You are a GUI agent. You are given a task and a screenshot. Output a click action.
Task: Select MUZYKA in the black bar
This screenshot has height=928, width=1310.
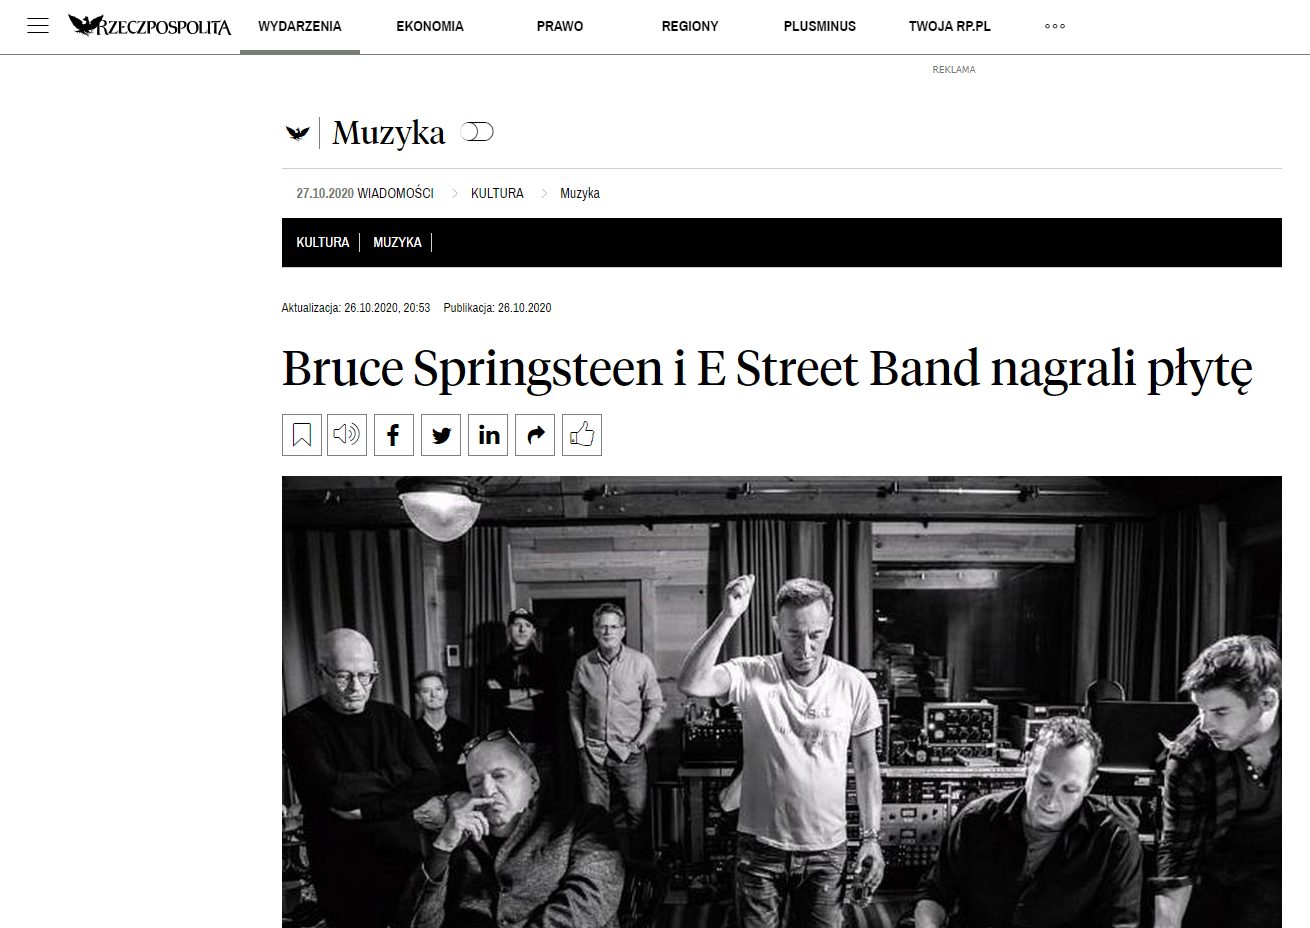[x=397, y=242]
